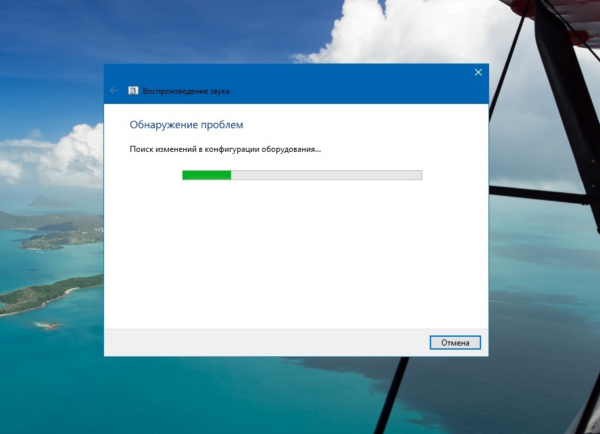Viewport: 600px width, 434px height.
Task: Click the gray unfilled part of the progress bar
Action: [330, 175]
